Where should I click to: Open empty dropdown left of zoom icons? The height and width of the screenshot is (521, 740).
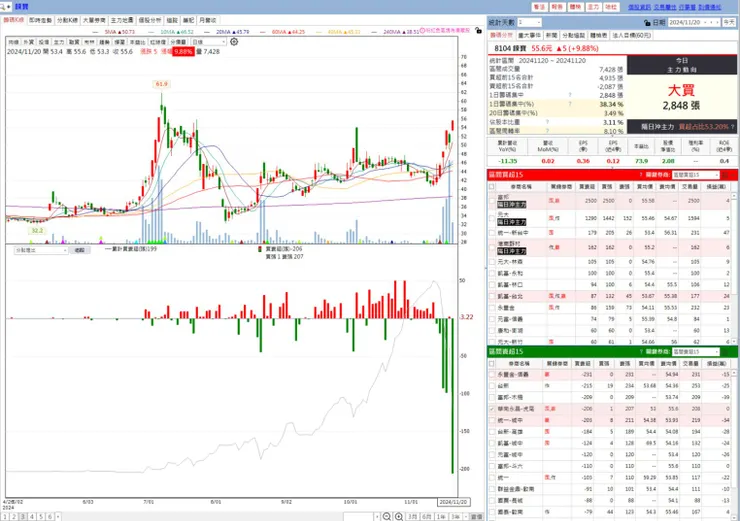362,517
